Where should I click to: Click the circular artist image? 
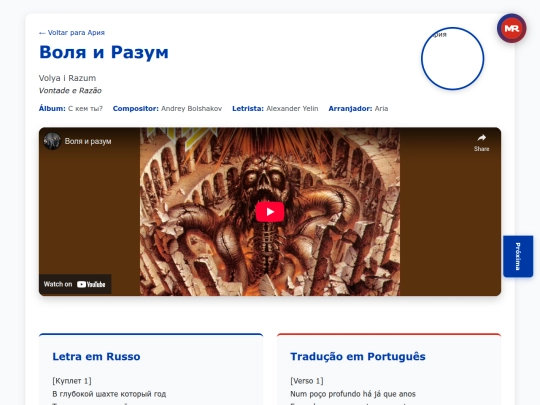[x=453, y=59]
